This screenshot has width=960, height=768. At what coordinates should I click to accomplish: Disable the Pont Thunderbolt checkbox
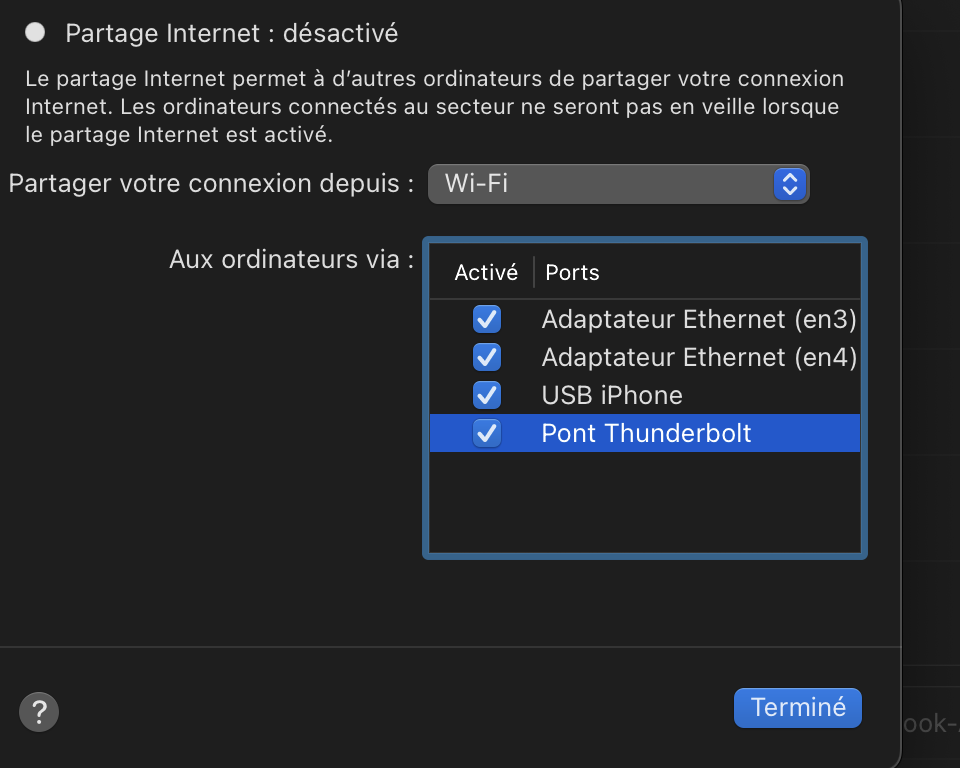(487, 433)
